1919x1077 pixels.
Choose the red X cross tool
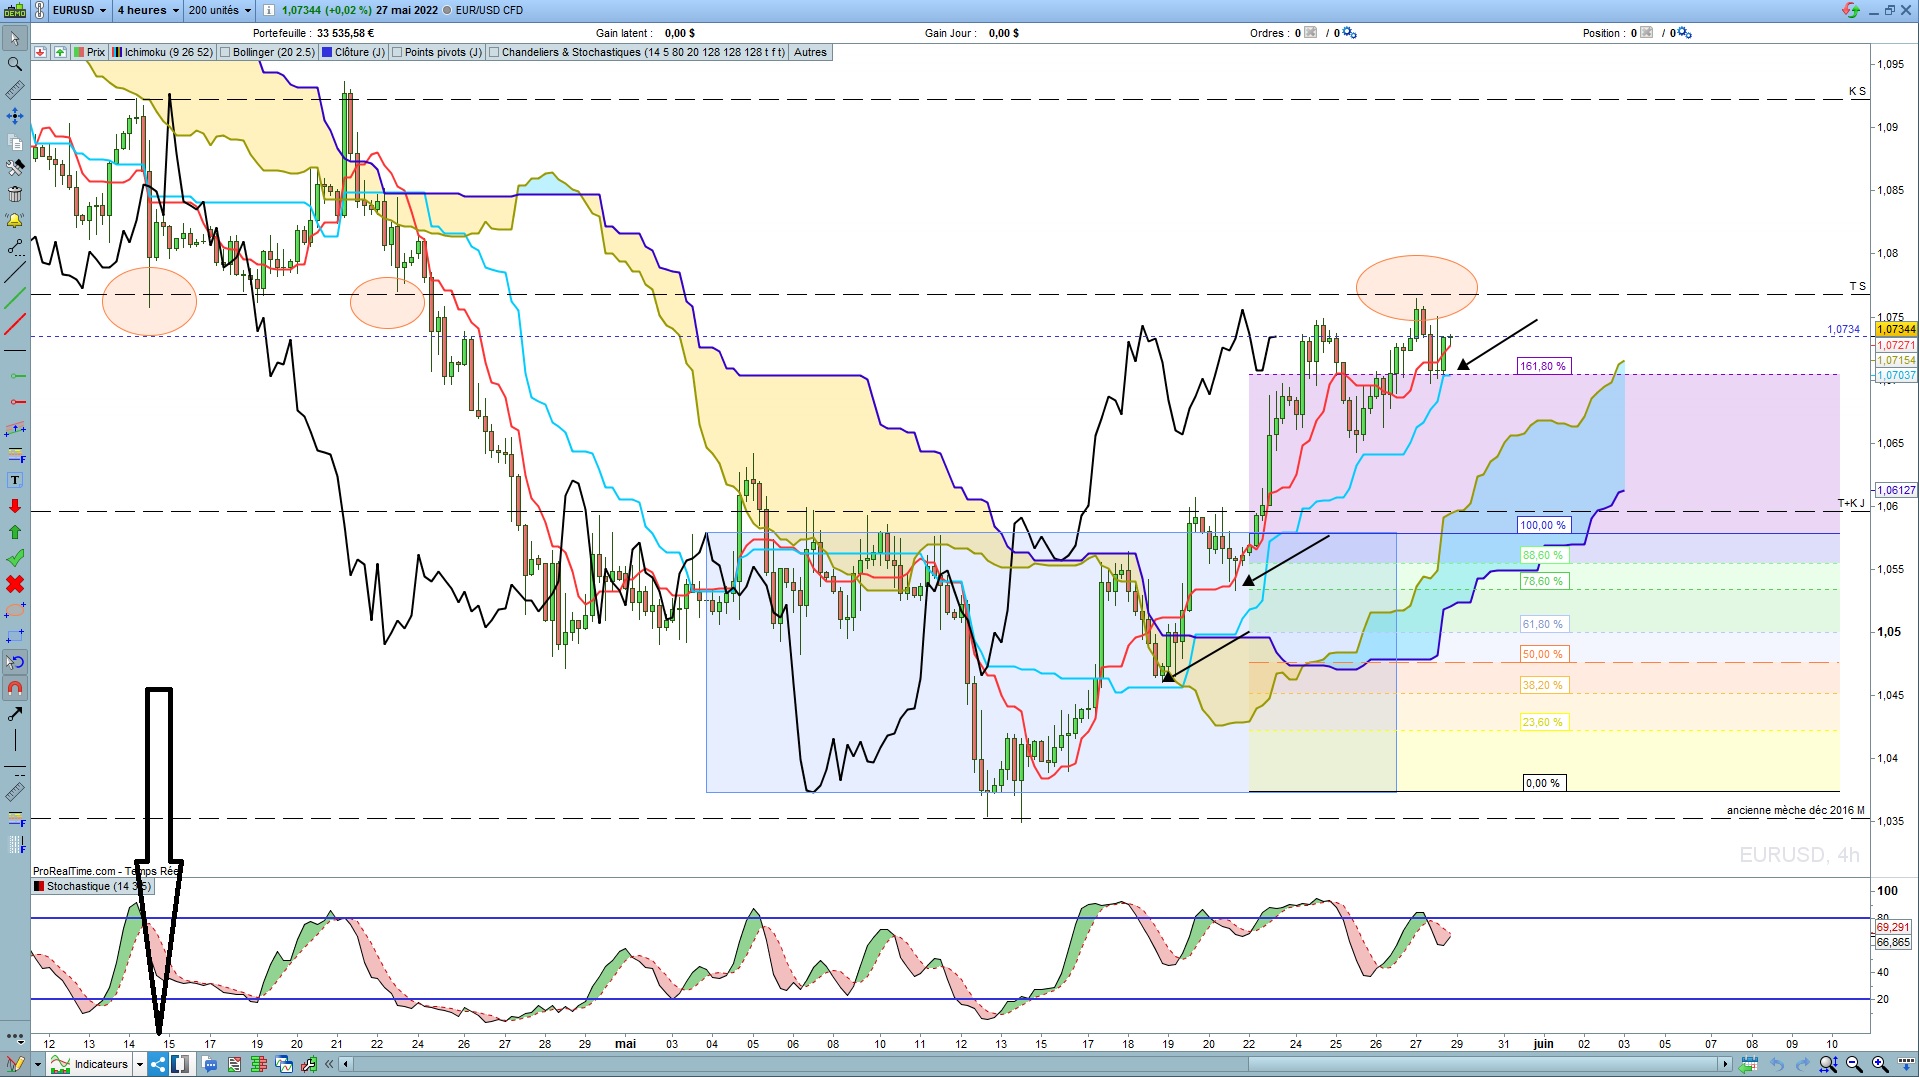pos(15,584)
